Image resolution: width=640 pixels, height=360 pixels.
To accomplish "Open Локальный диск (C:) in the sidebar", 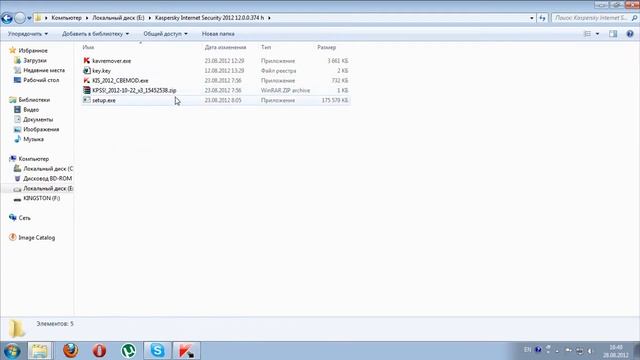I will click(48, 169).
